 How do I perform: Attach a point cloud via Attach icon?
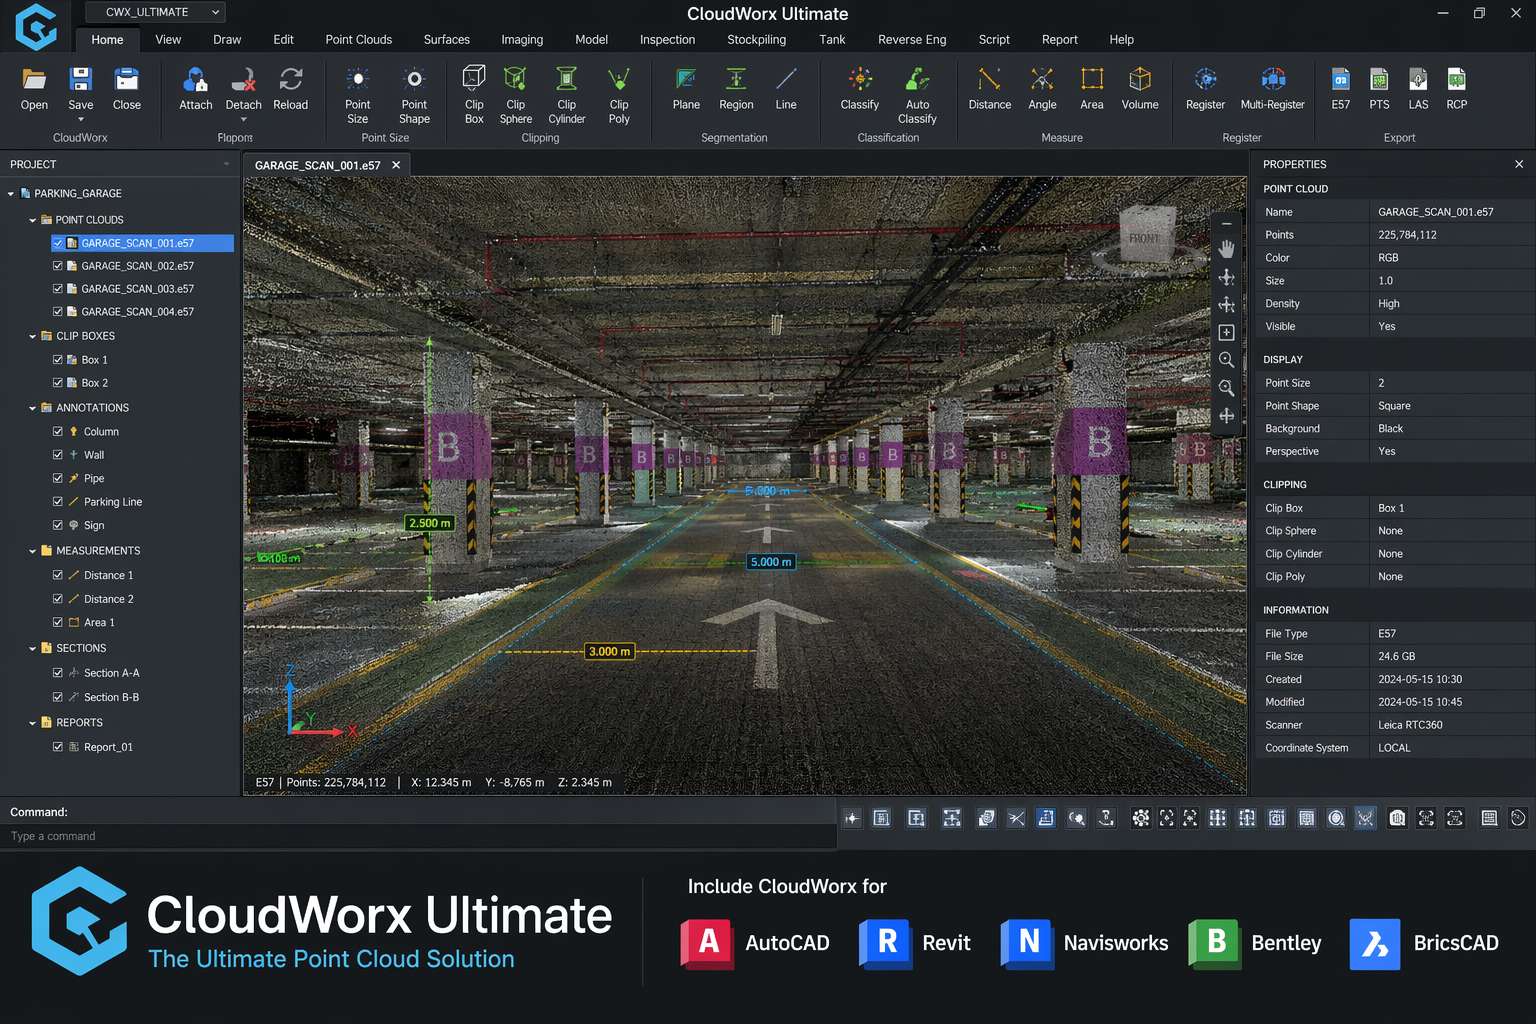196,89
